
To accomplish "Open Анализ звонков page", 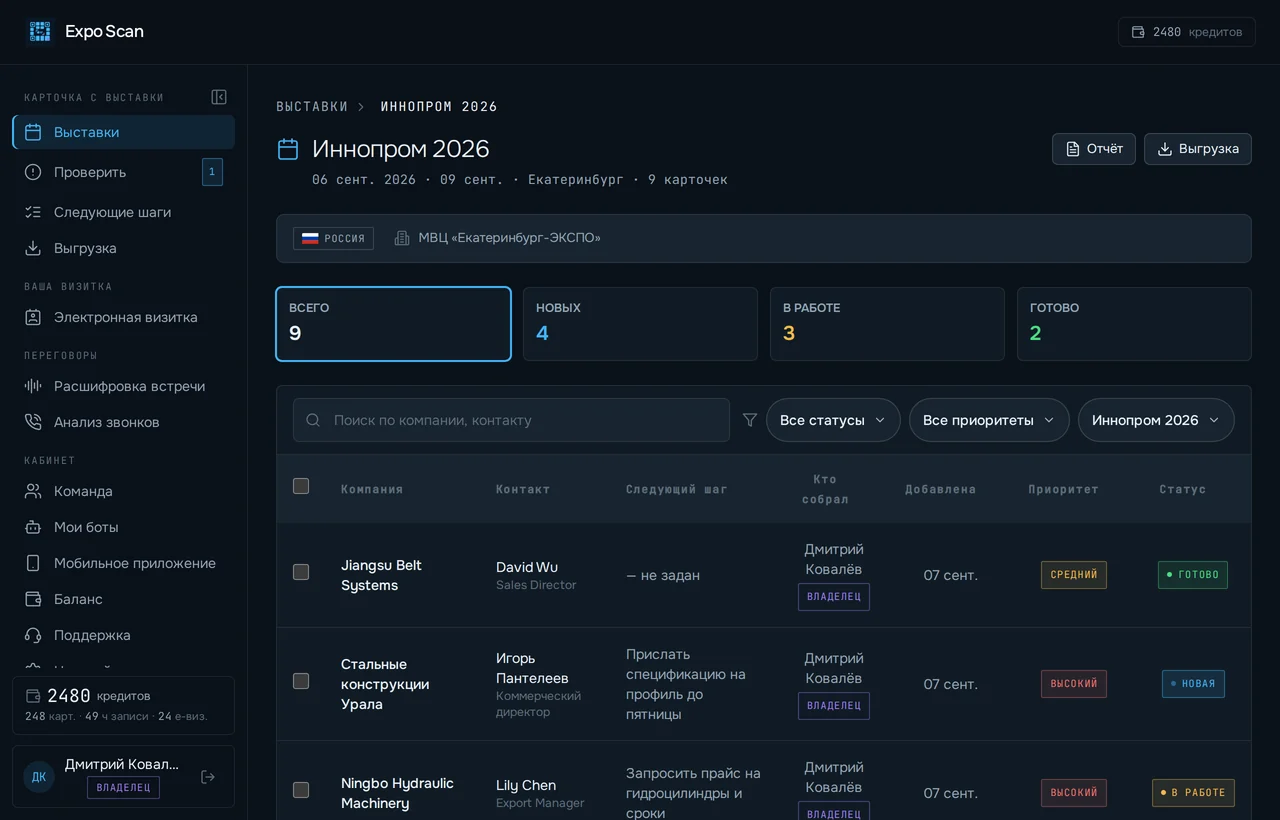I will (124, 422).
